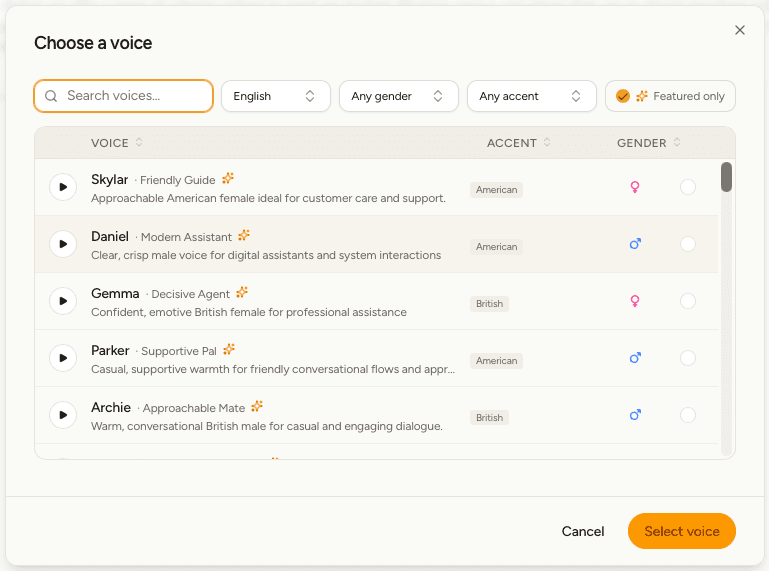Click the Daniel voice name
The image size is (769, 571).
point(110,236)
